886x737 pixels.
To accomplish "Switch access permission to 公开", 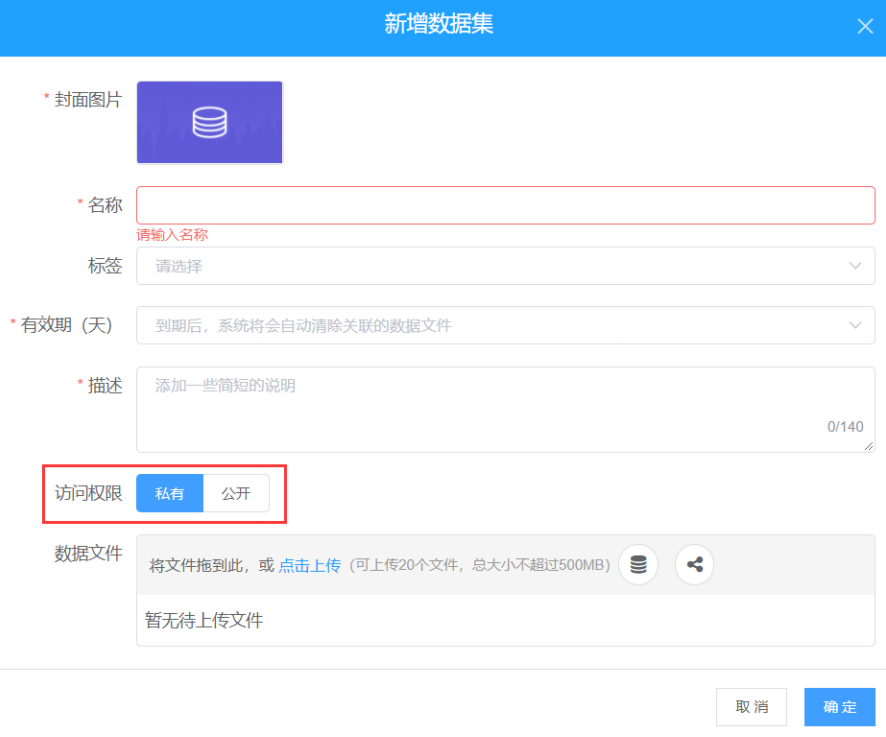I will click(x=236, y=493).
